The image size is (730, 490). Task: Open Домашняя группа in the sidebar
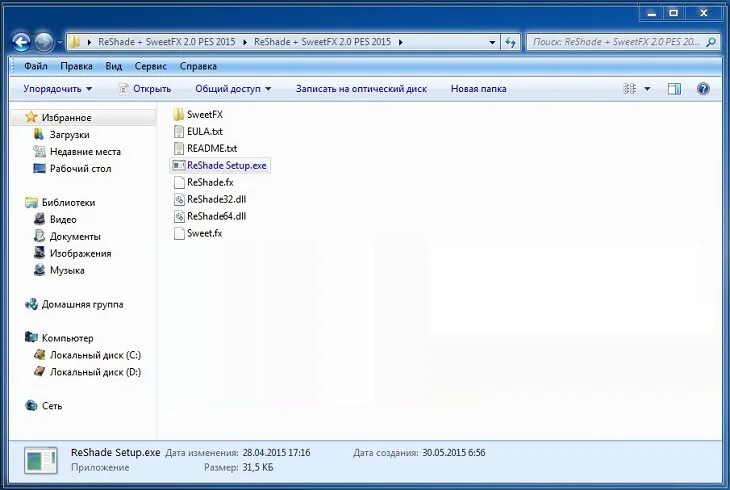click(82, 304)
